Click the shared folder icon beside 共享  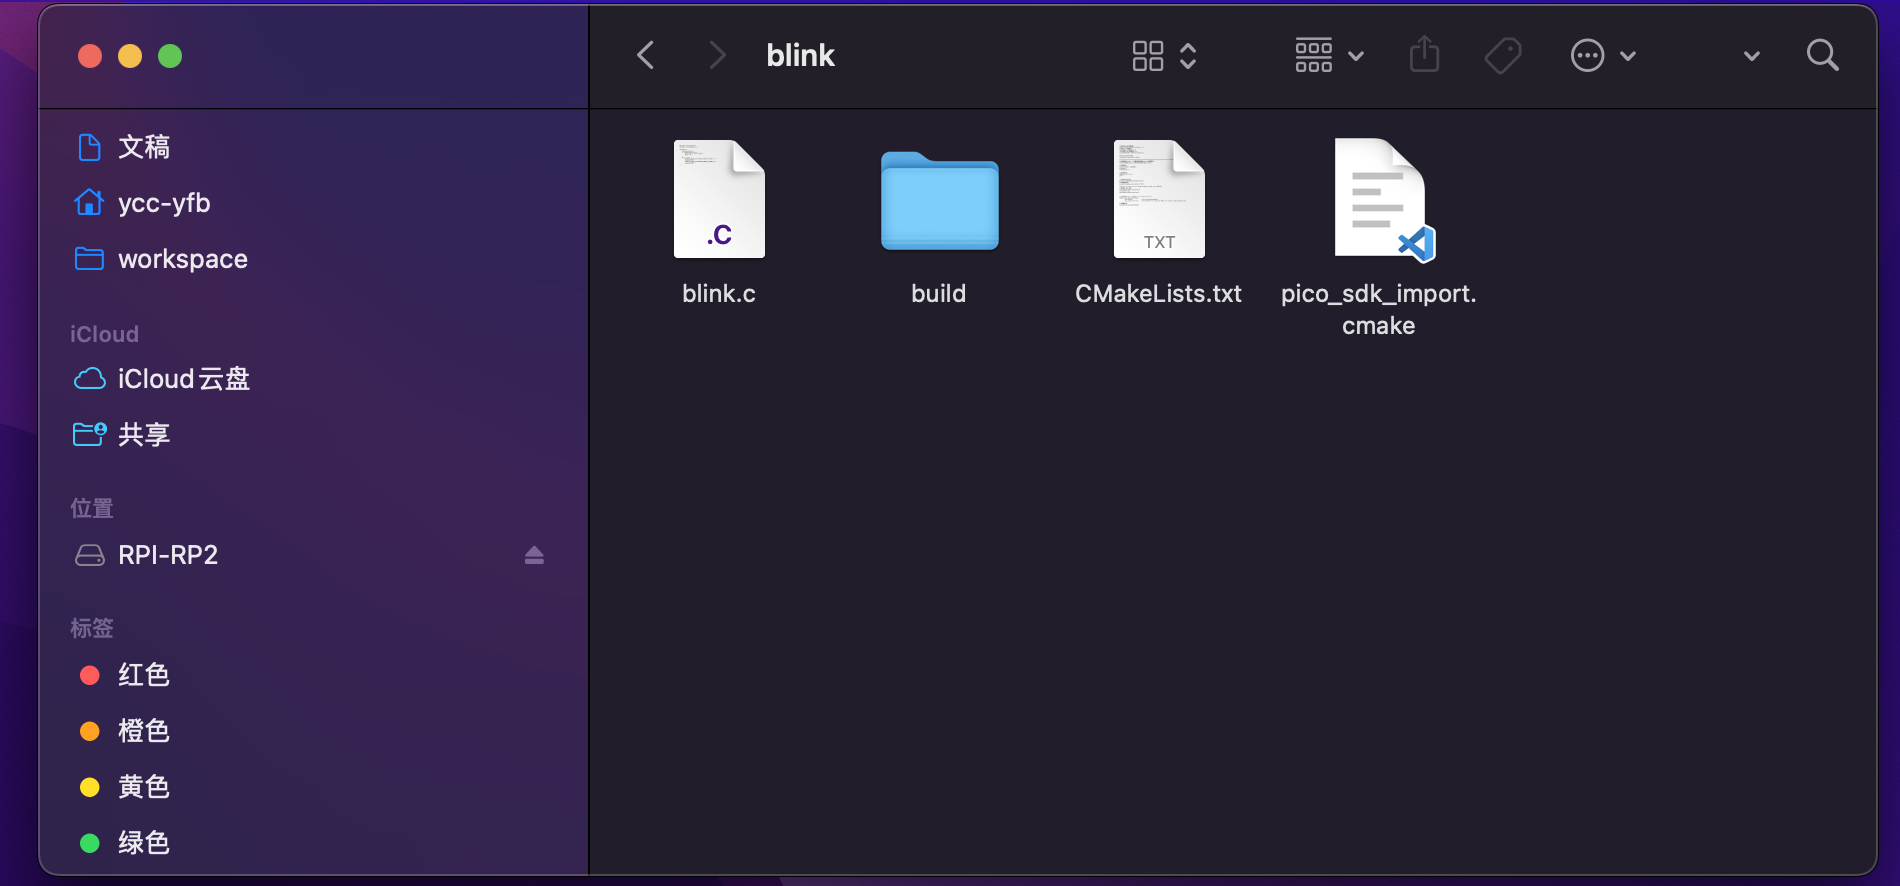pyautogui.click(x=90, y=434)
